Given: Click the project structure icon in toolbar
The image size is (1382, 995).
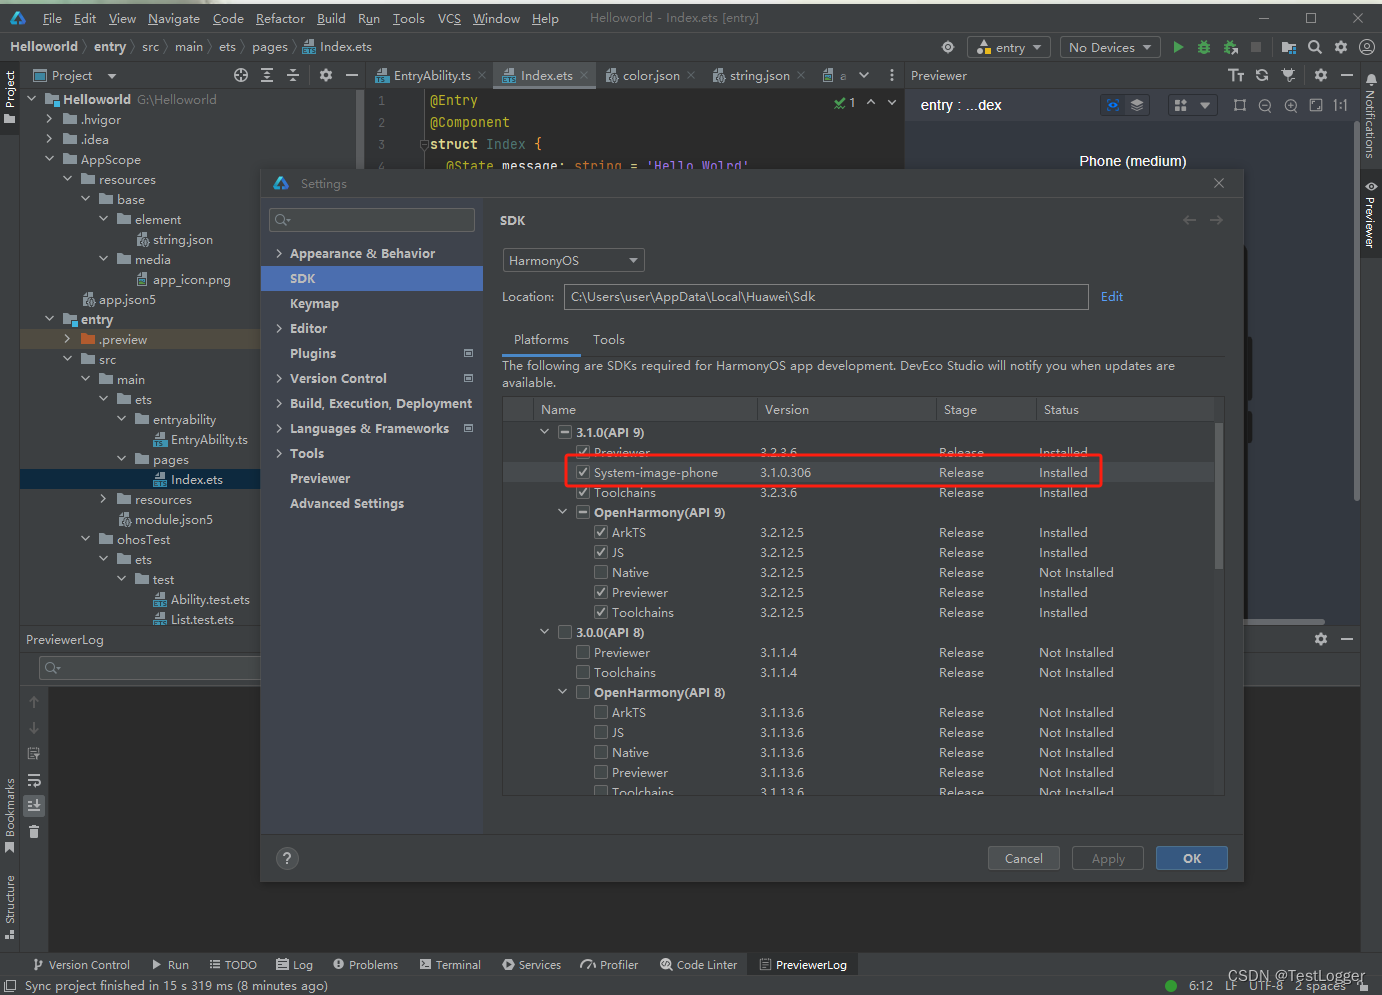Looking at the screenshot, I should tap(1289, 47).
